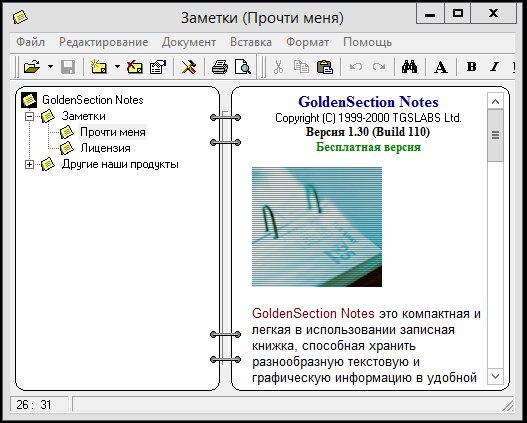This screenshot has width=527, height=423.
Task: Click the New note folder icon
Action: tap(98, 67)
